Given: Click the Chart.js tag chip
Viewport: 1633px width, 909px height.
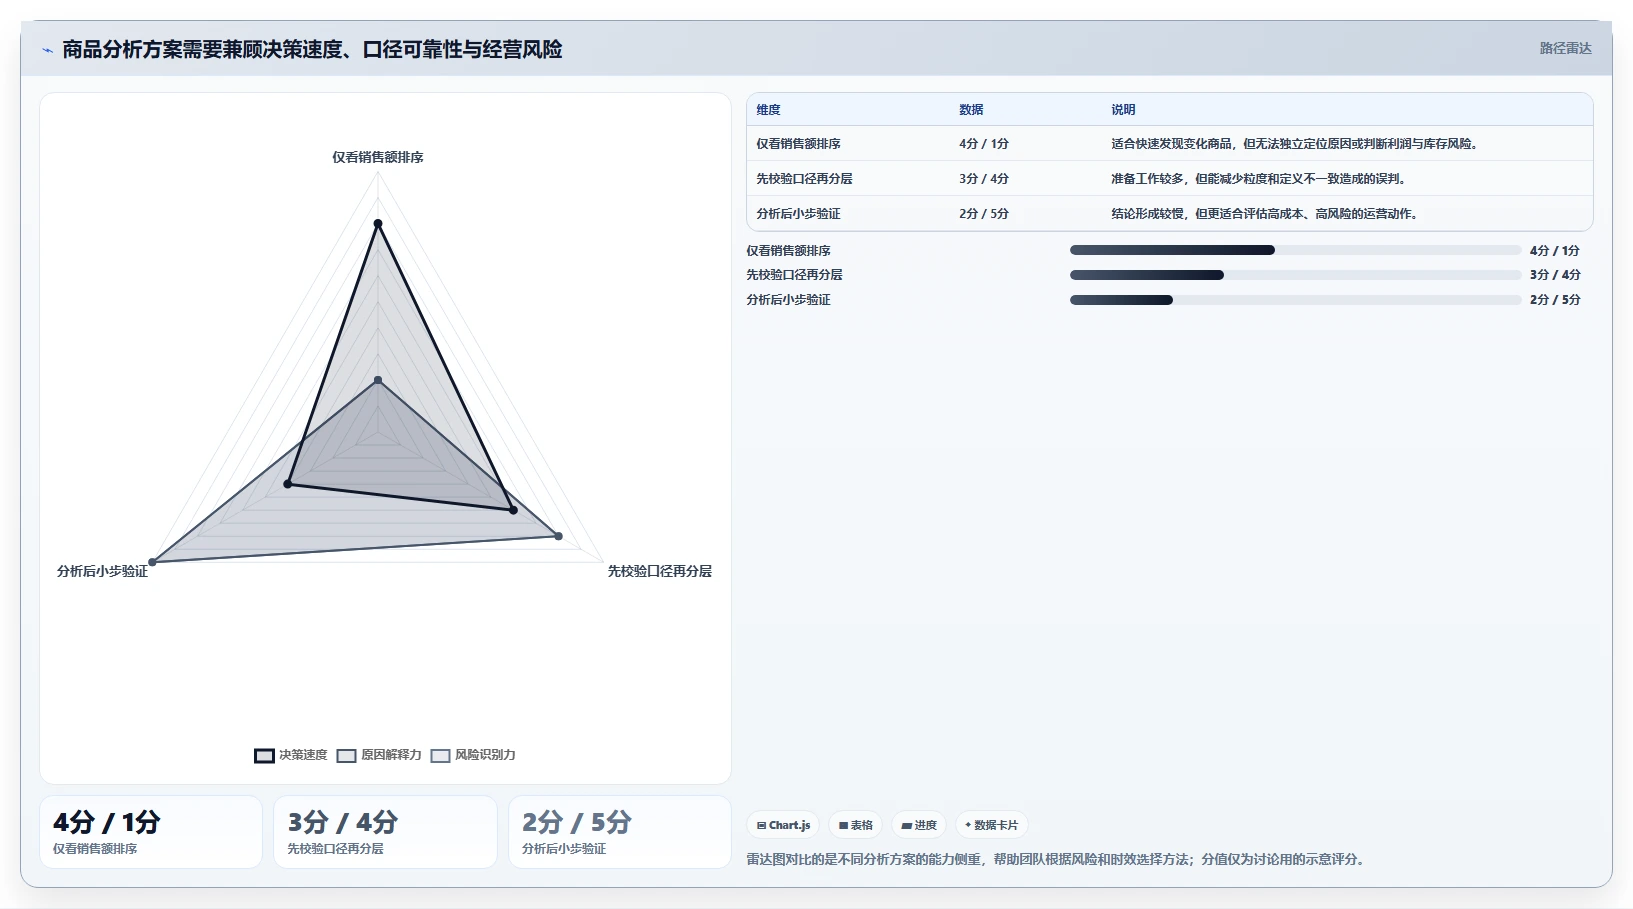Looking at the screenshot, I should pos(783,825).
